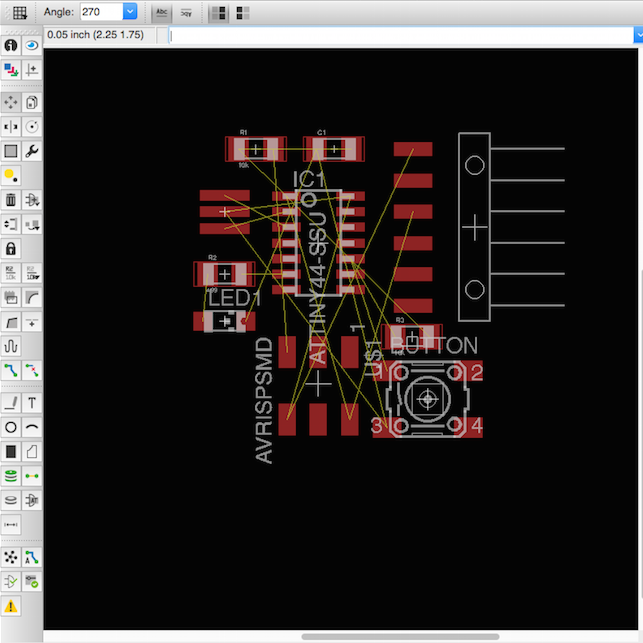Click the IC1 chip on the board

point(319,242)
